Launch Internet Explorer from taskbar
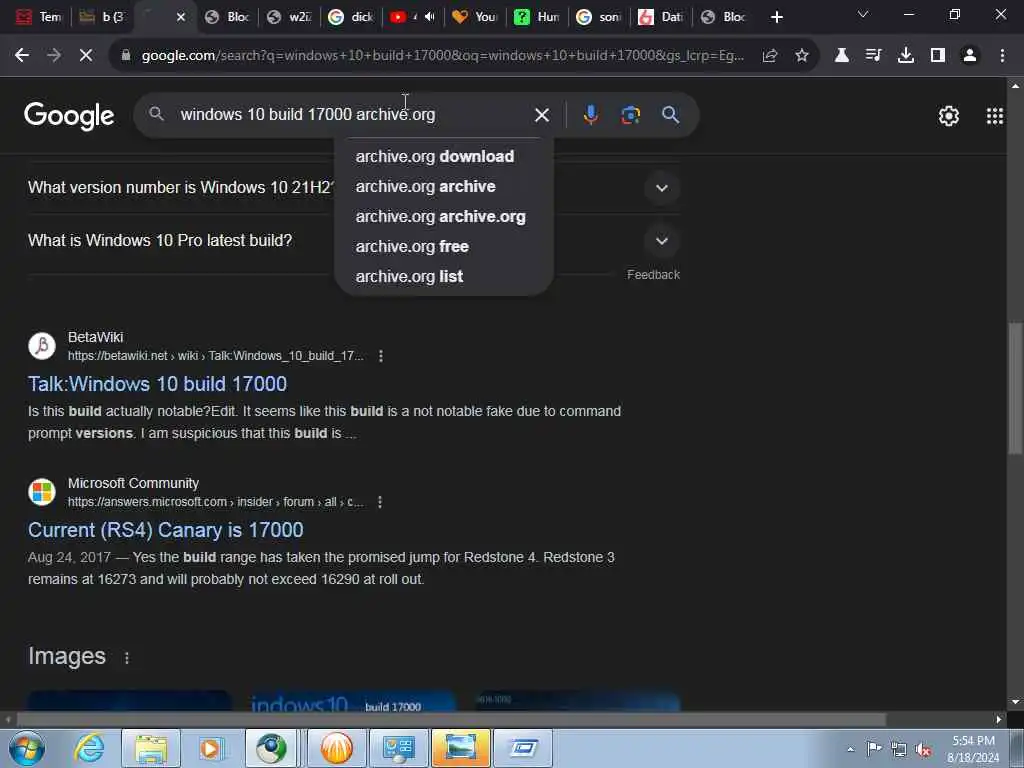 [89, 748]
